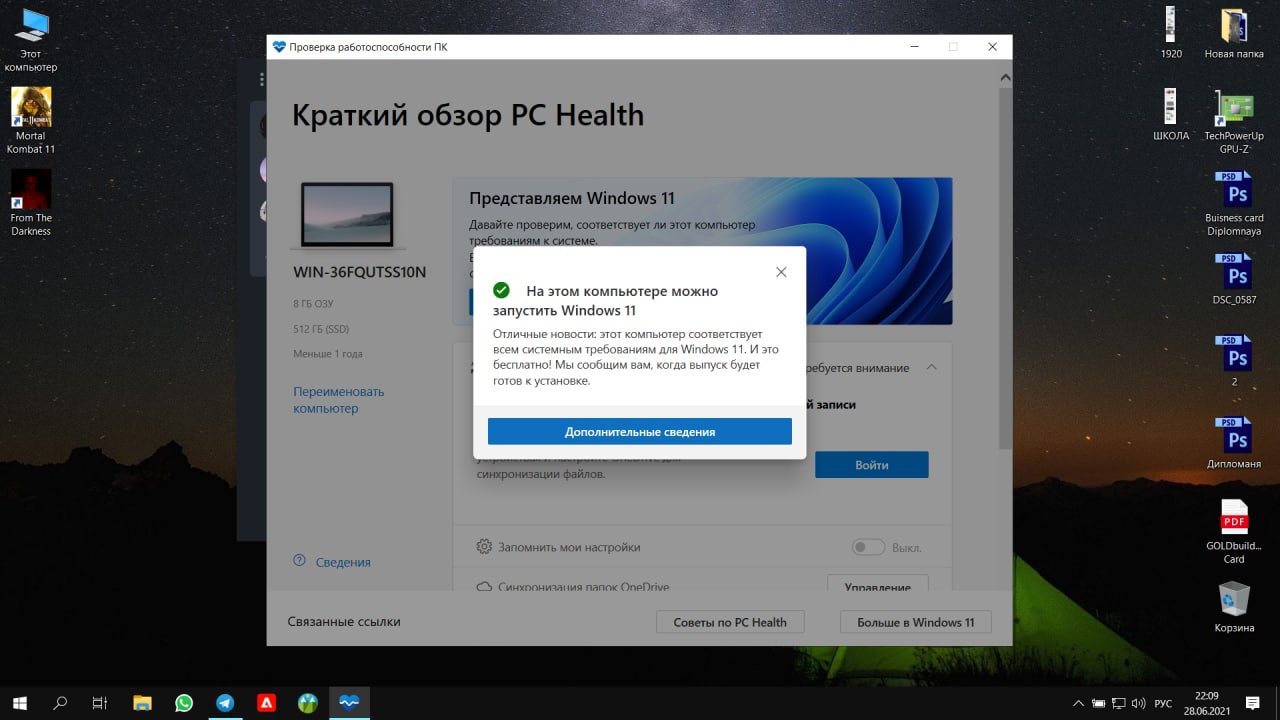This screenshot has width=1280, height=720.
Task: Select the Buisness card Diplomnaya PSD file
Action: pos(1234,203)
